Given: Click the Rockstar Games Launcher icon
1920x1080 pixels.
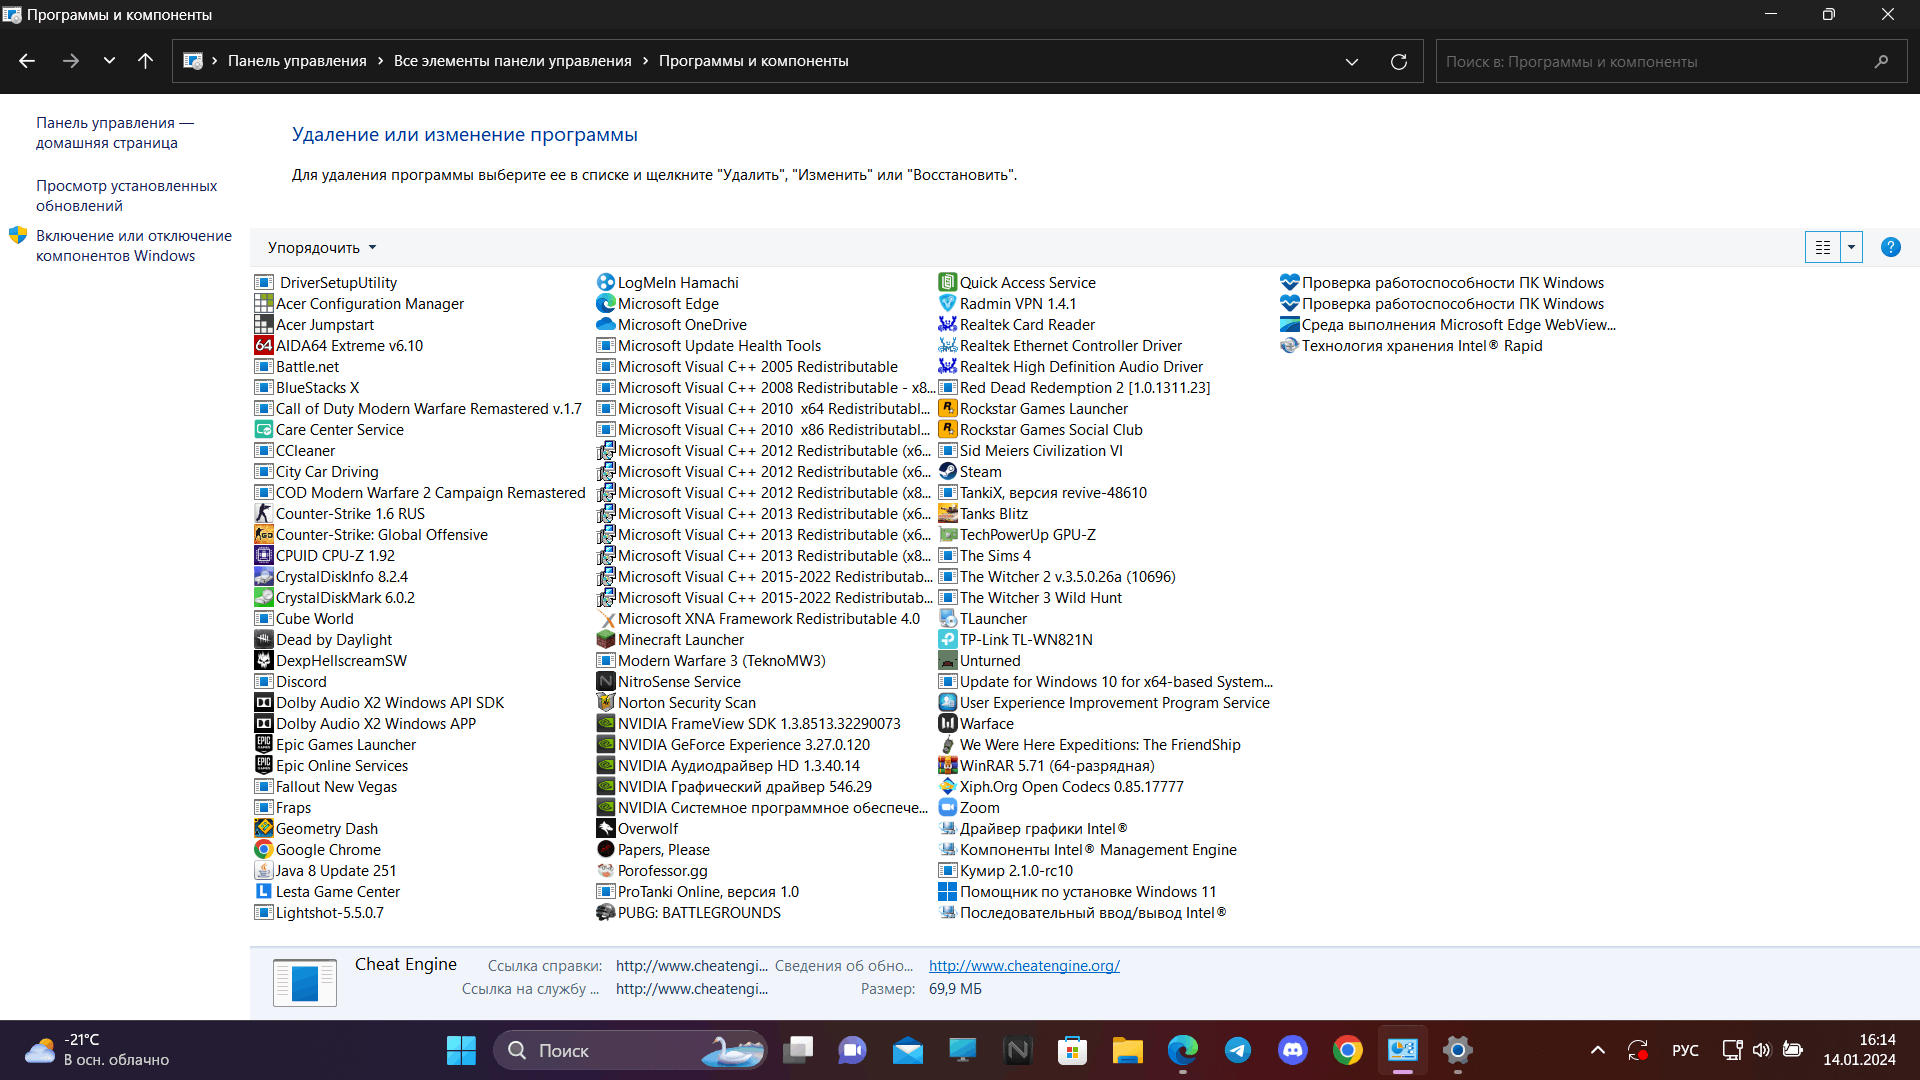Looking at the screenshot, I should tap(948, 409).
